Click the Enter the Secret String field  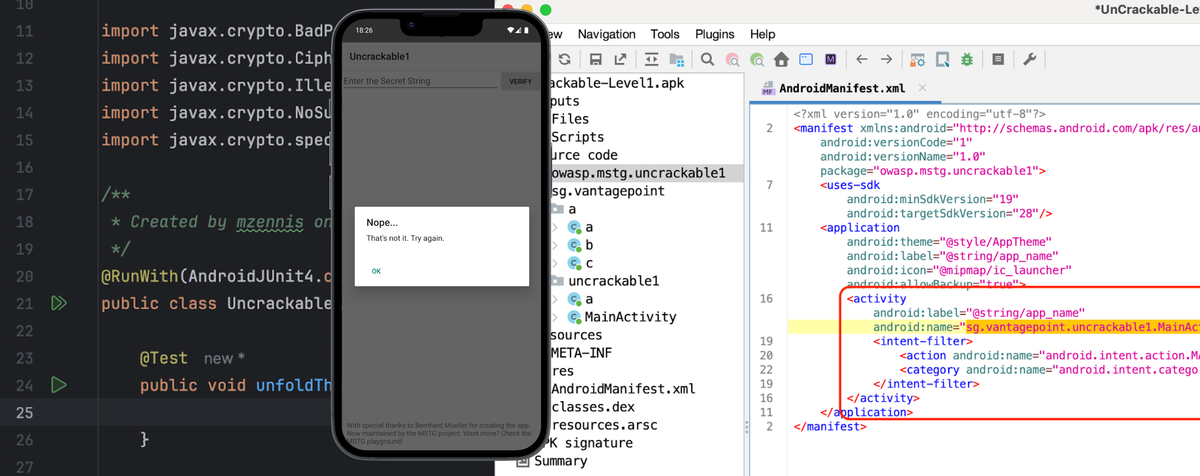click(x=420, y=81)
